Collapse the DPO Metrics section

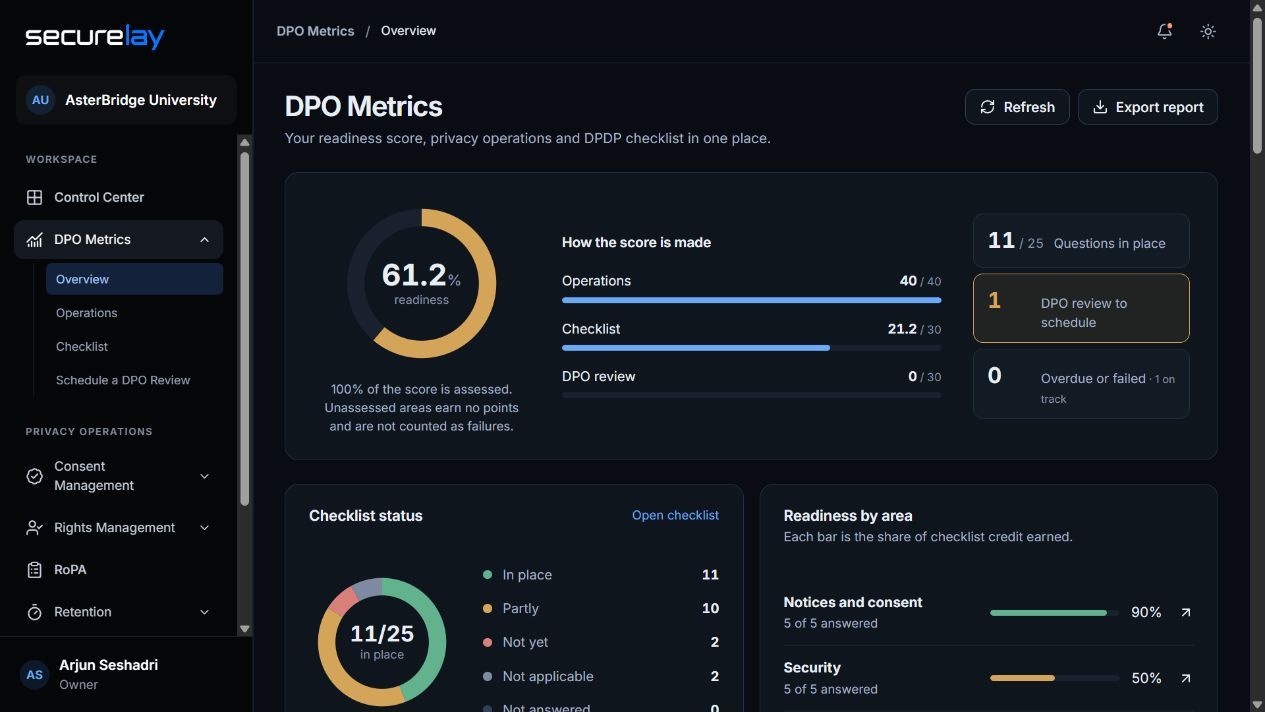(x=204, y=239)
